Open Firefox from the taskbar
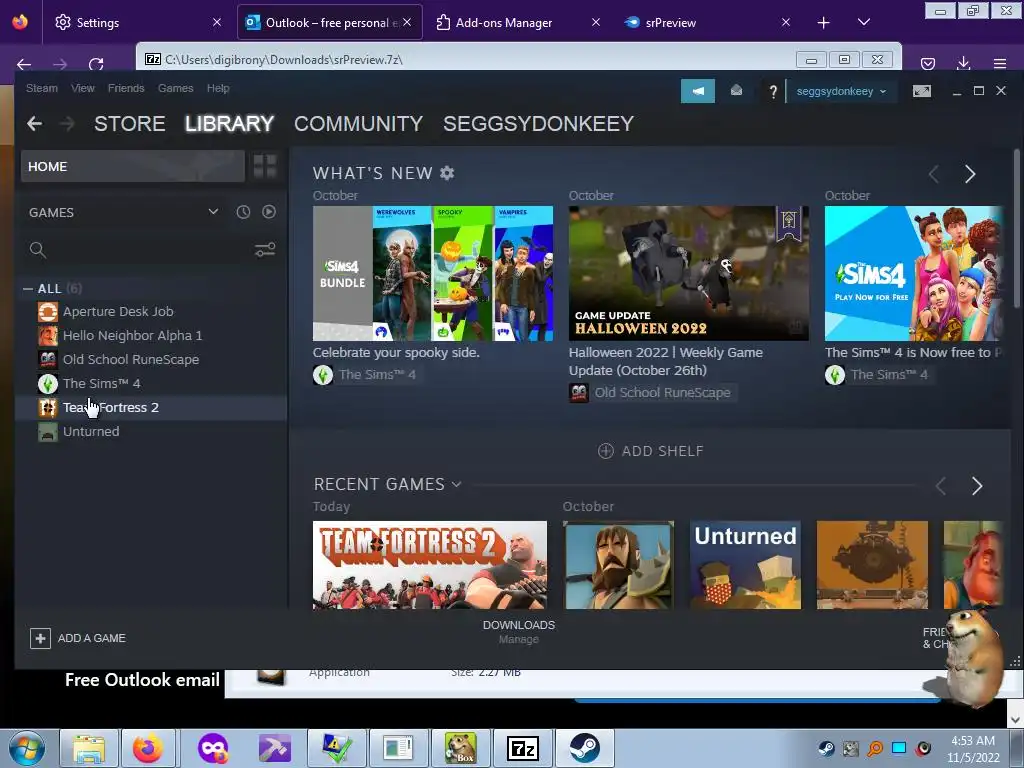Screen dimensions: 1024x768 (148, 748)
